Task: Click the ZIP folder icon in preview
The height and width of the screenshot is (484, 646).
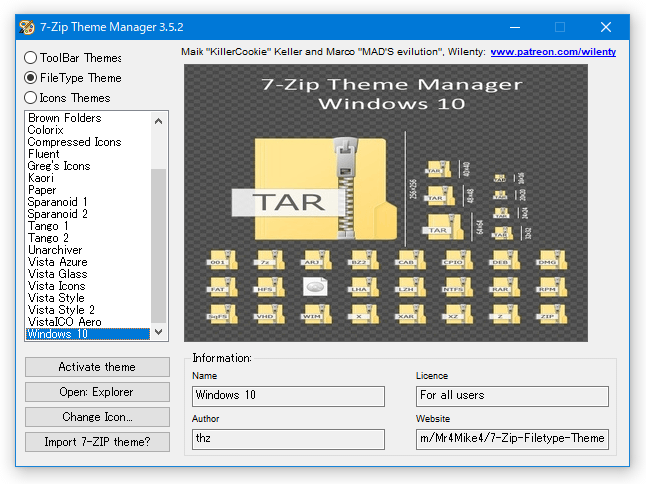Action: (551, 313)
